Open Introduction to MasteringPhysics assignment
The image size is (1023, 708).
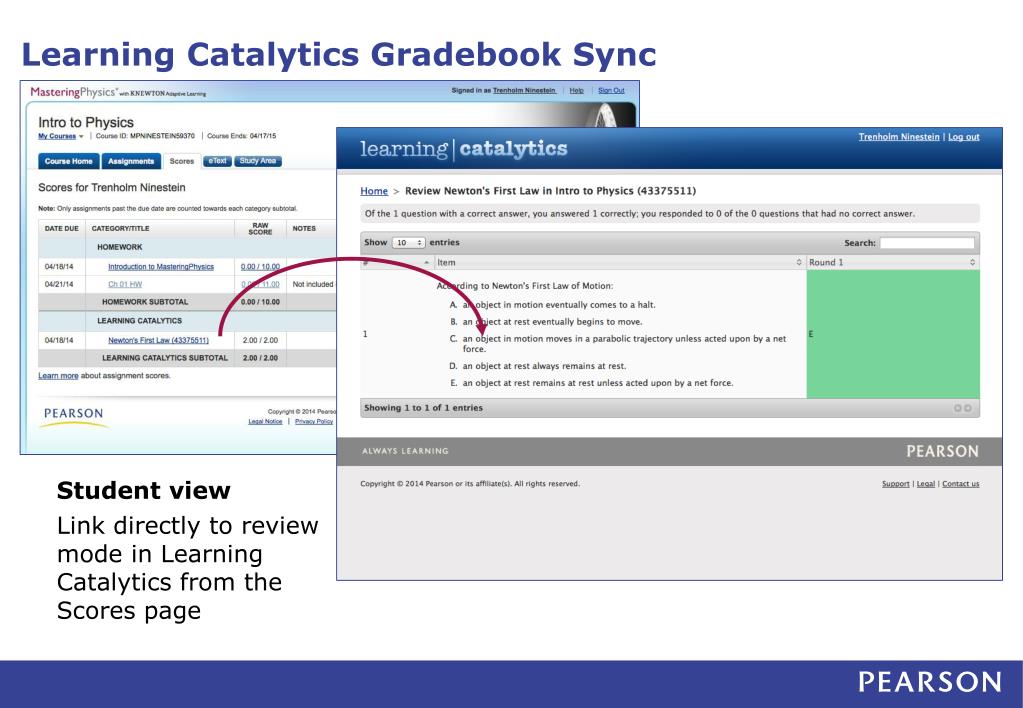[x=160, y=267]
